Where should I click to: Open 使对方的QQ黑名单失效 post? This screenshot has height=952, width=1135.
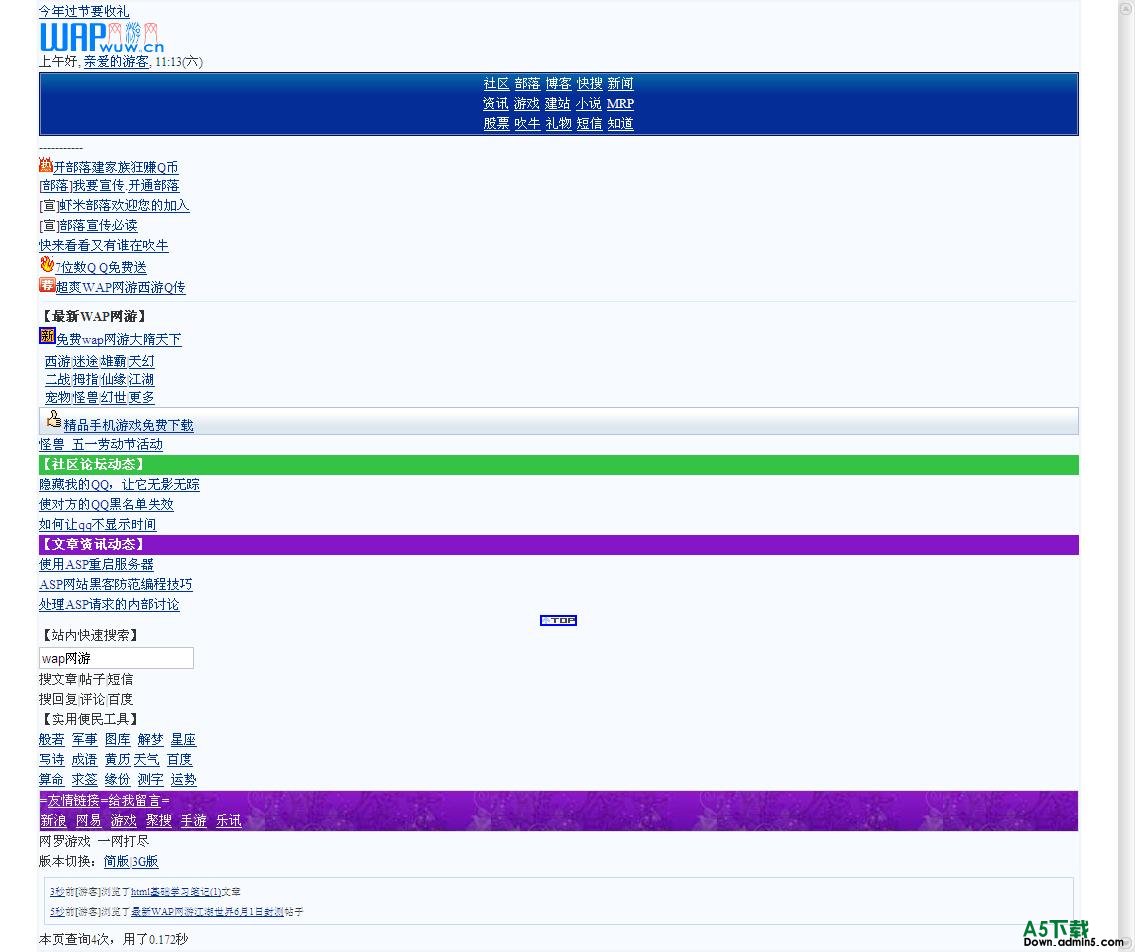click(106, 505)
